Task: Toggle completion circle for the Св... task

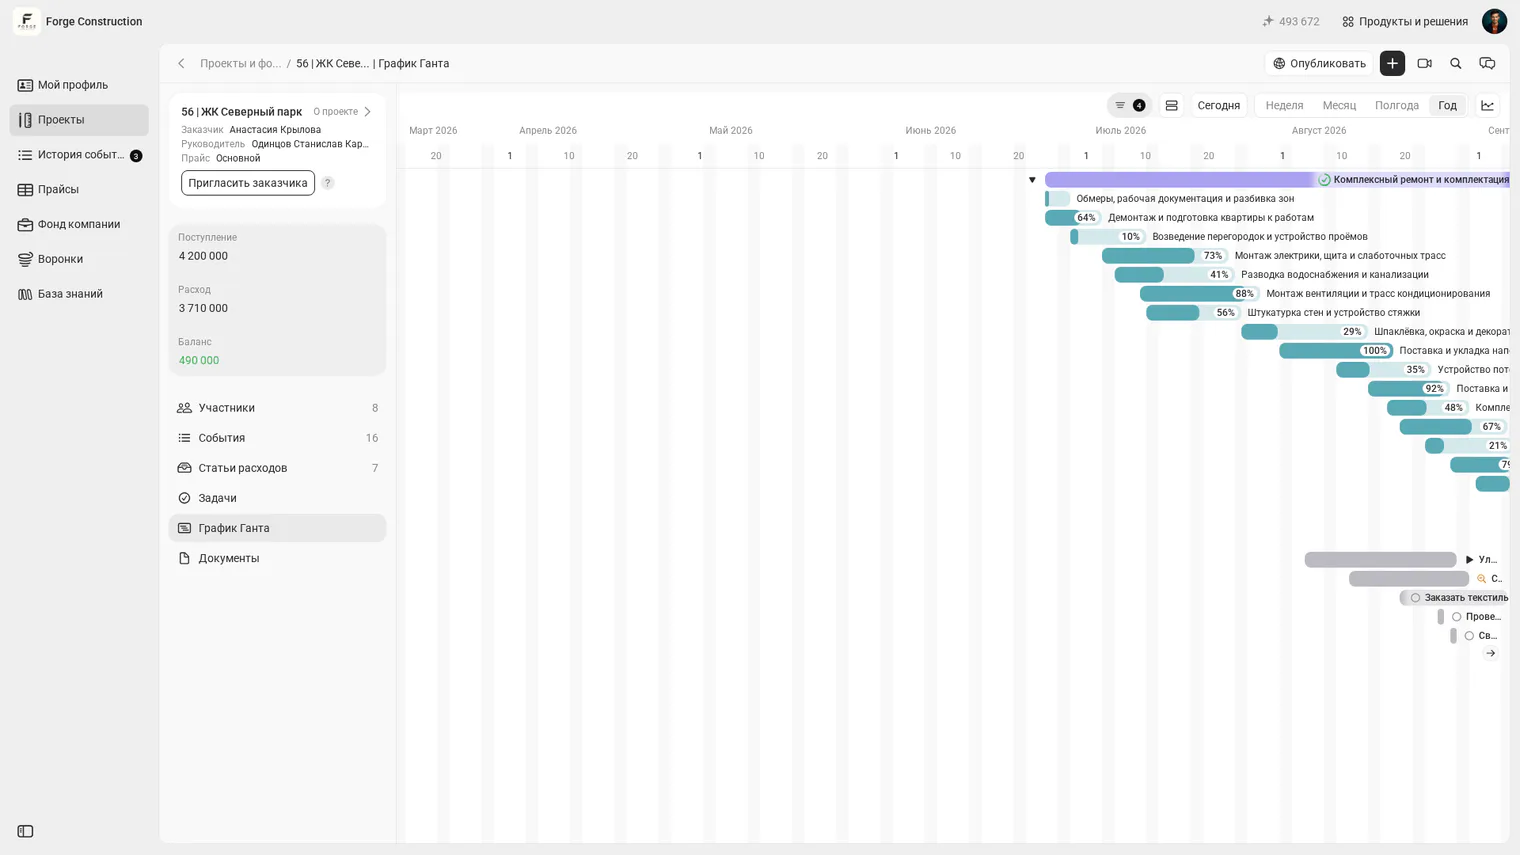Action: [1469, 635]
